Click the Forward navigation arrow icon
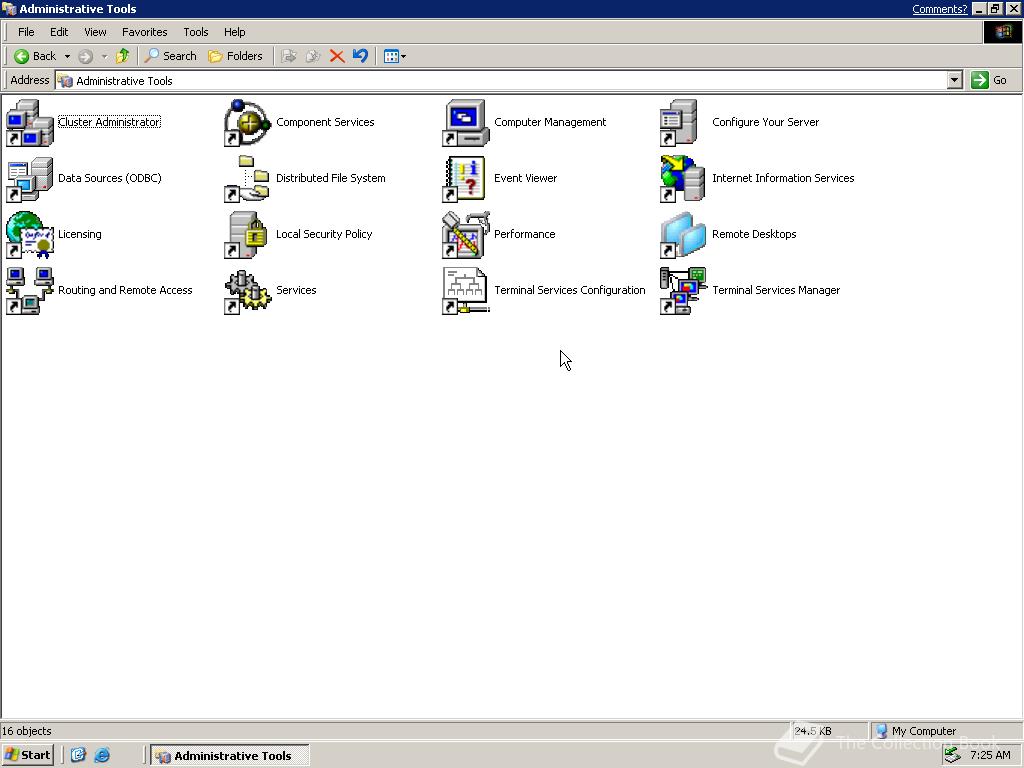 tap(86, 57)
